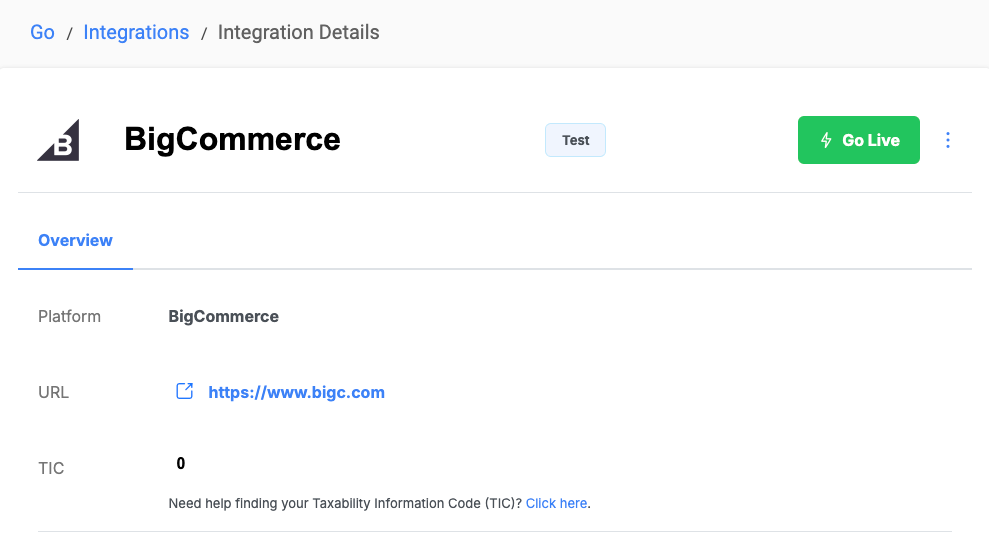
Task: Select the Overview tab
Action: pos(75,240)
